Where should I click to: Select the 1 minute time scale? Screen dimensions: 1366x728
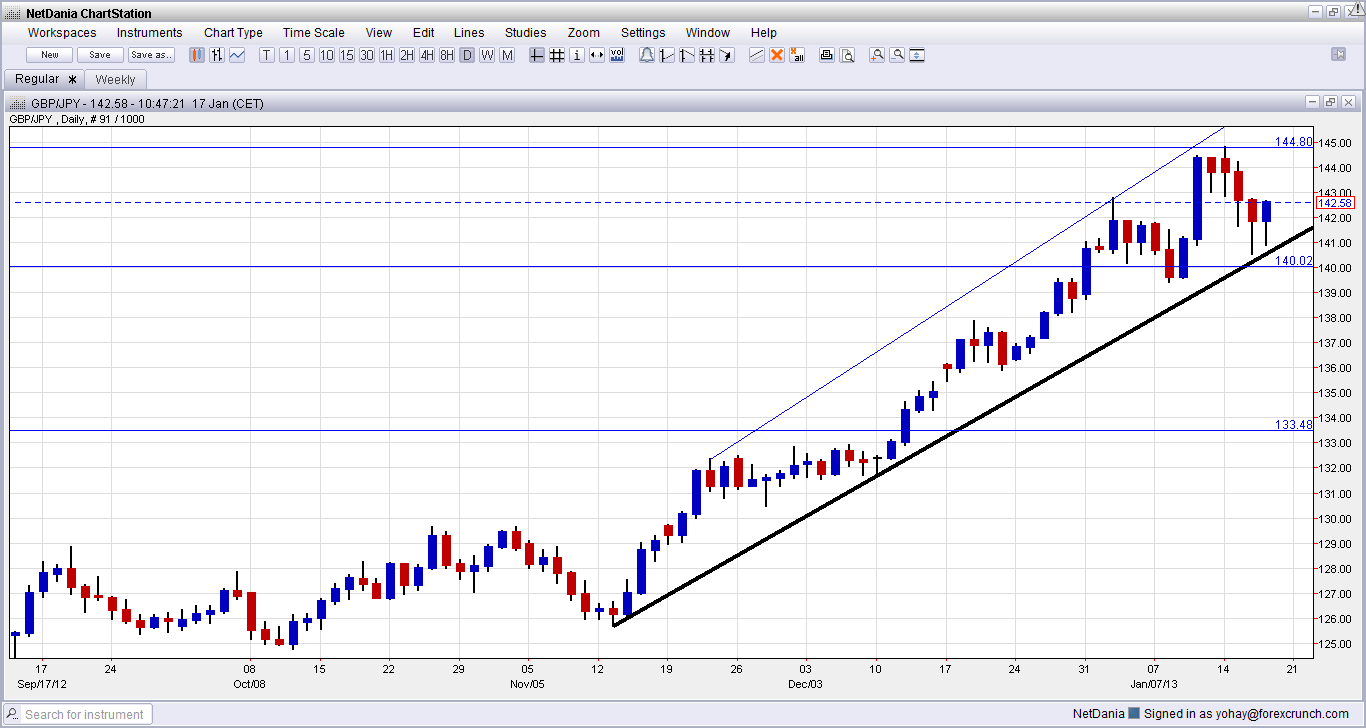[x=287, y=55]
